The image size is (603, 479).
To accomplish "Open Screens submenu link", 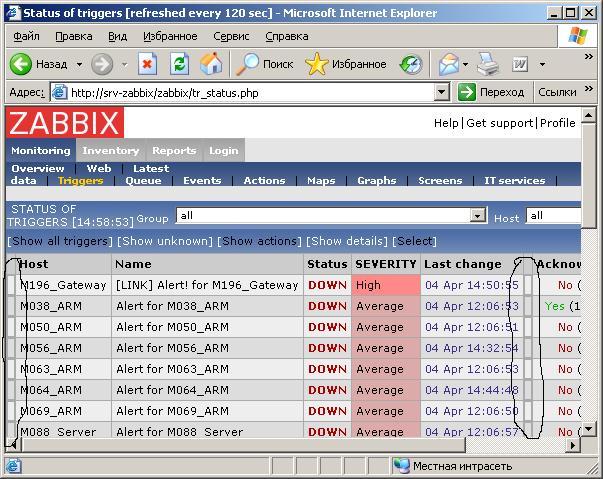I will click(440, 181).
